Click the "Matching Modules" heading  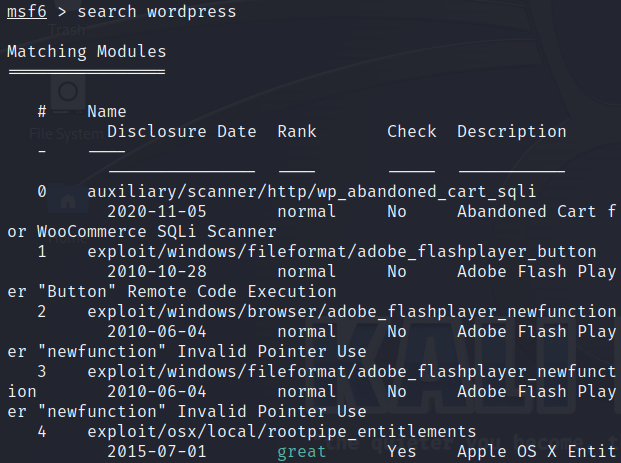tap(87, 52)
